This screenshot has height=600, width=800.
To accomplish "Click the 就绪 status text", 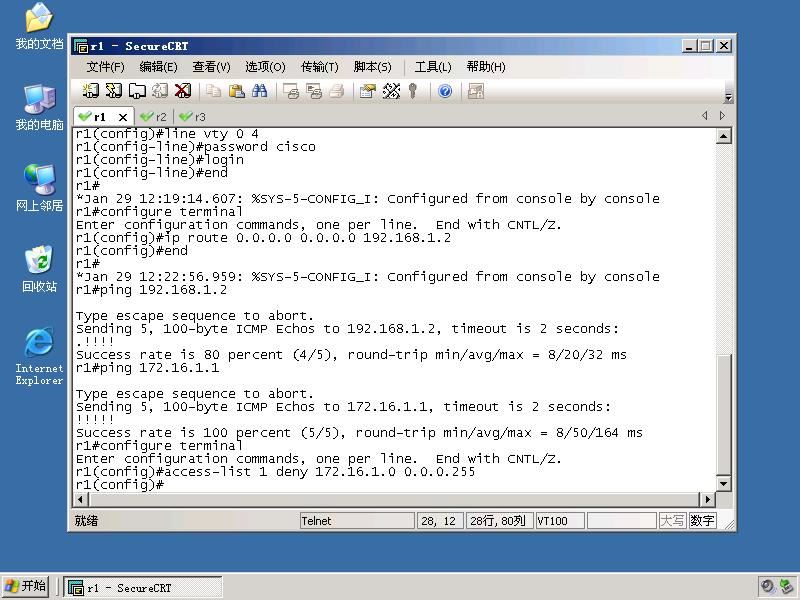I will tap(86, 521).
